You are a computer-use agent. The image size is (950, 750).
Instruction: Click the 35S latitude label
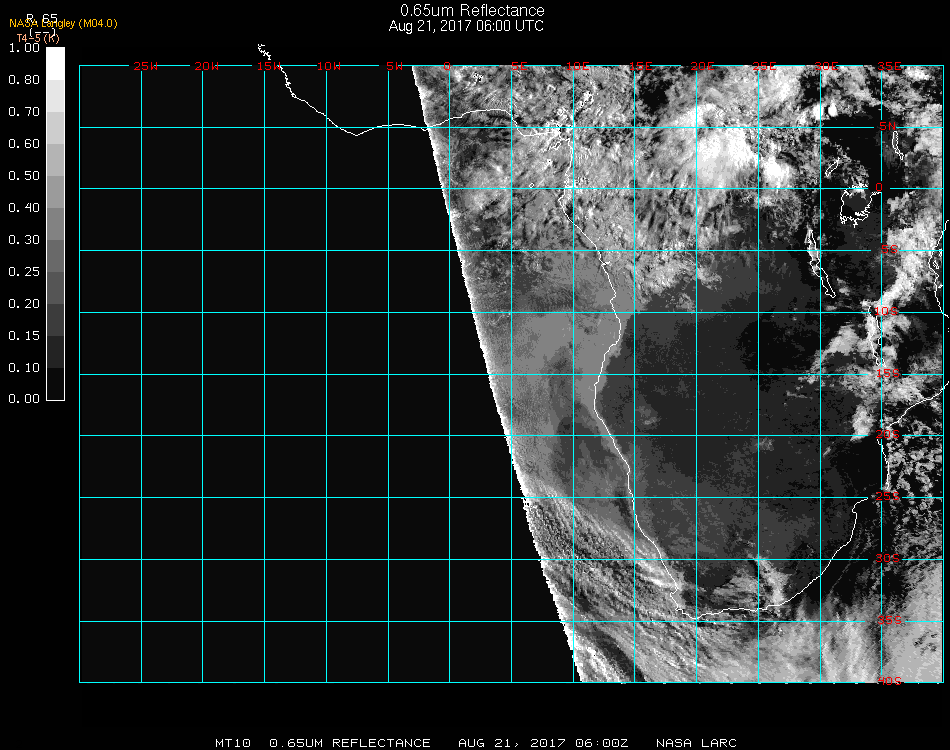[x=889, y=620]
